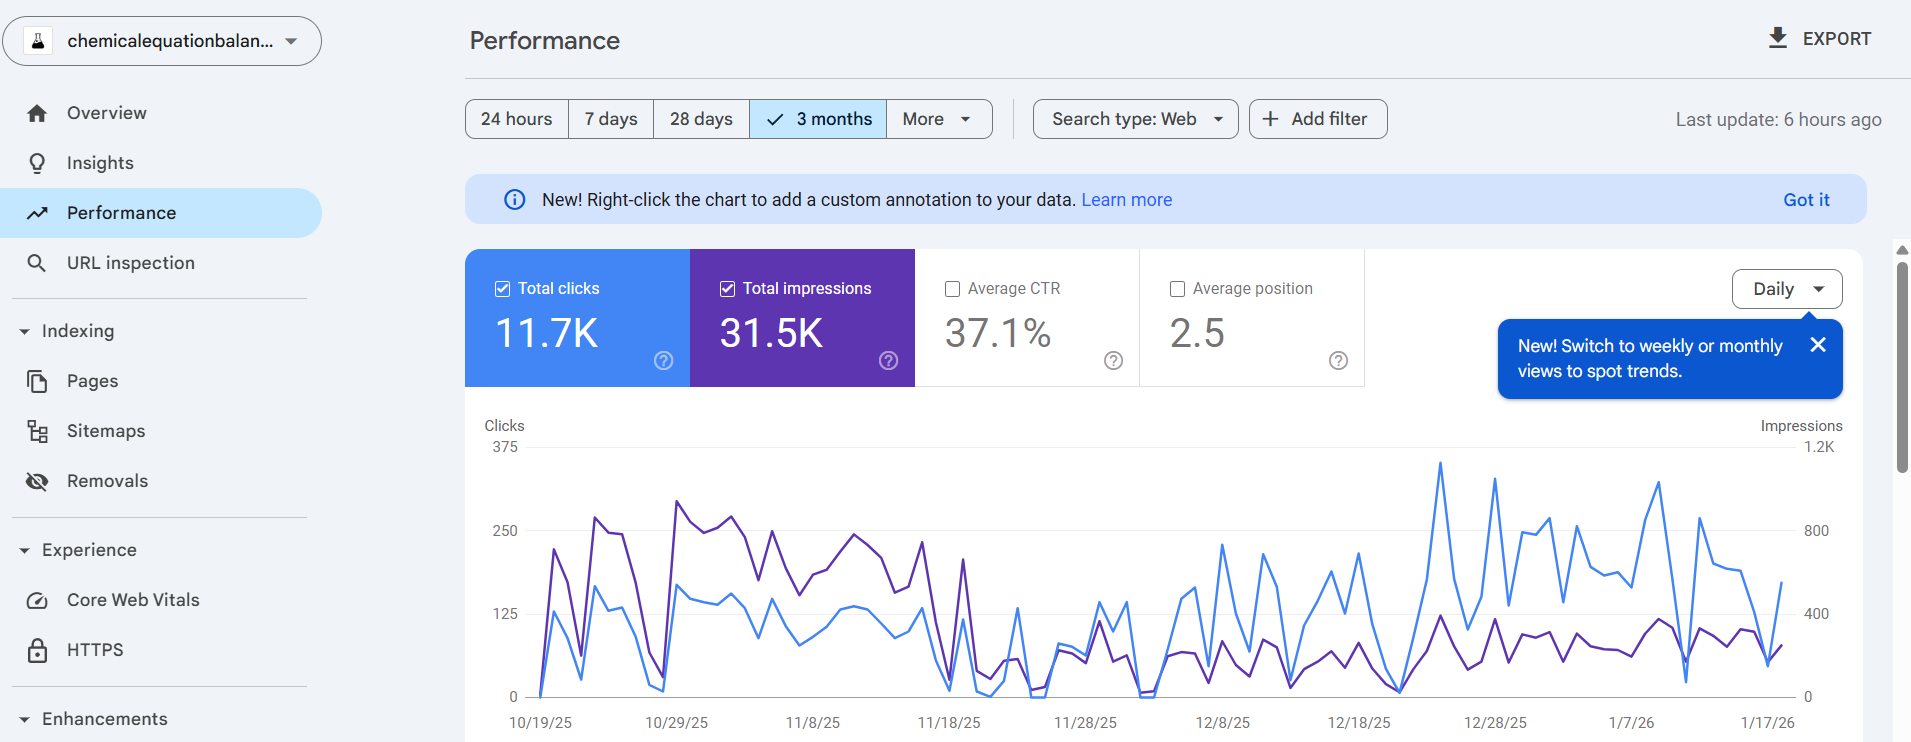Click the help icon on Total clicks card

click(x=663, y=360)
